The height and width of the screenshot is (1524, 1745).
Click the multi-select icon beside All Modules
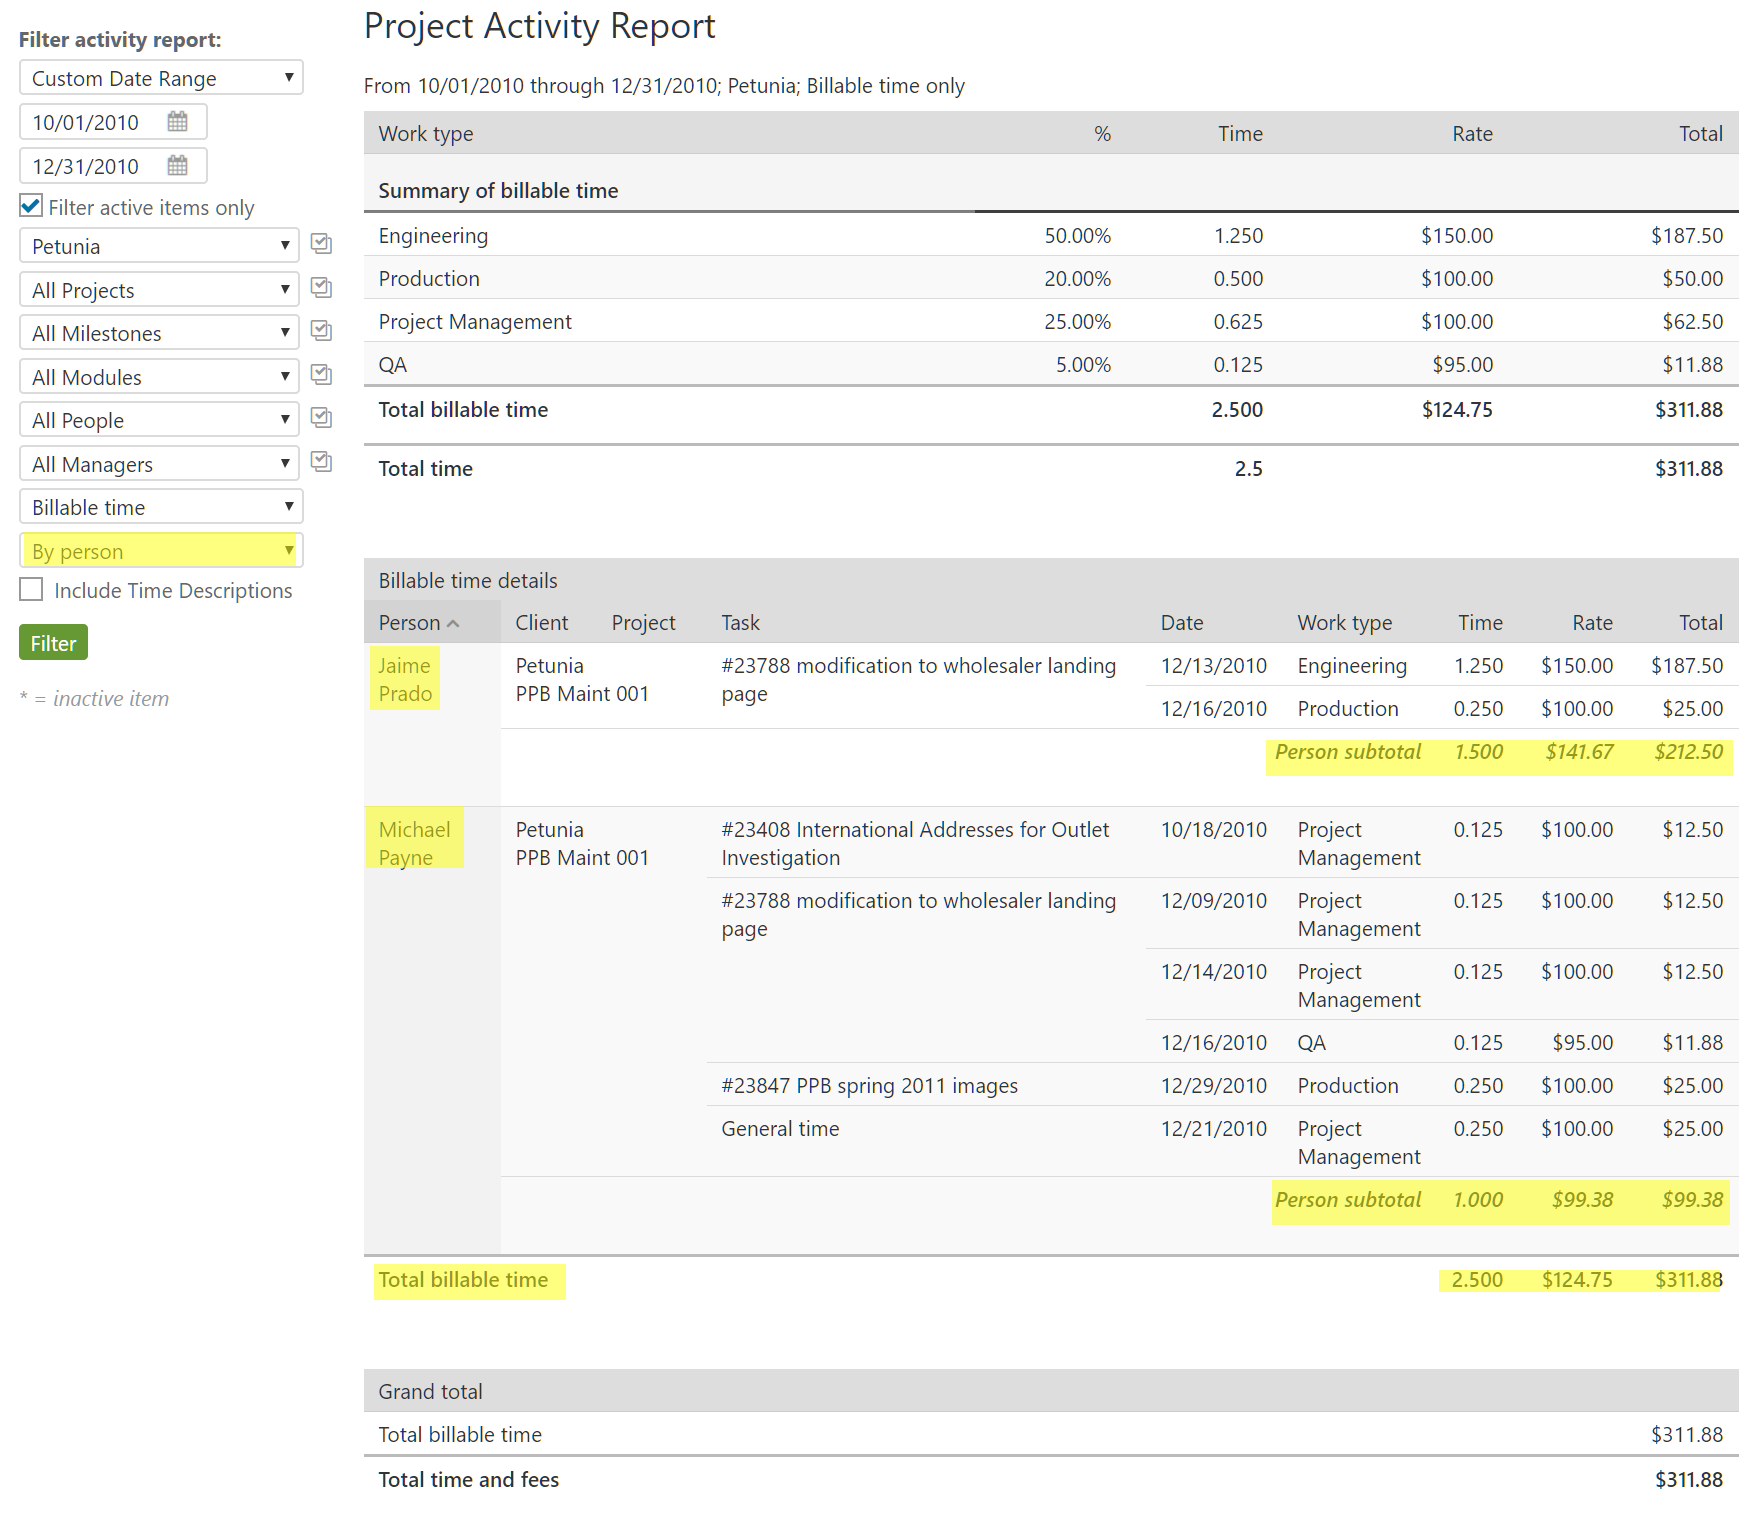[x=321, y=375]
